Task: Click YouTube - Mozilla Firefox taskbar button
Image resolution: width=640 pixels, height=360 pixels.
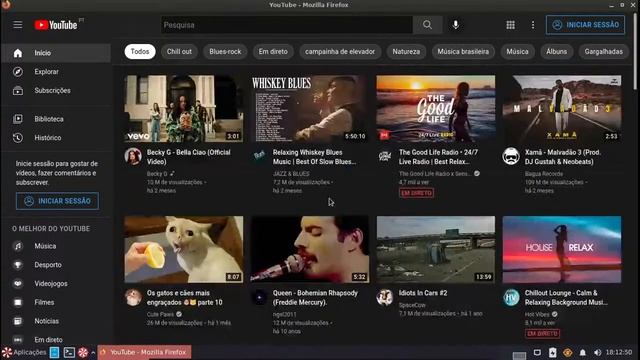Action: tap(144, 352)
